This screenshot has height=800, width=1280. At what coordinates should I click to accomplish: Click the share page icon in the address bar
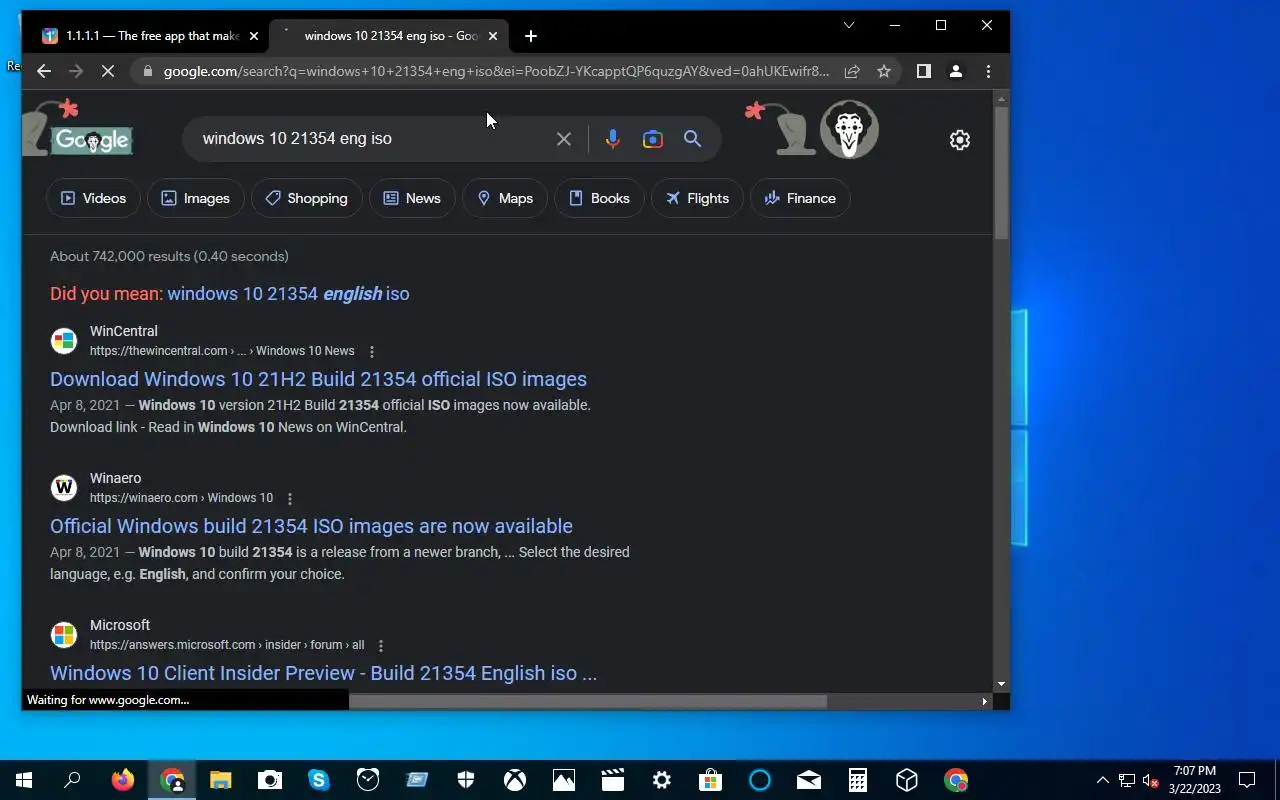pyautogui.click(x=852, y=71)
